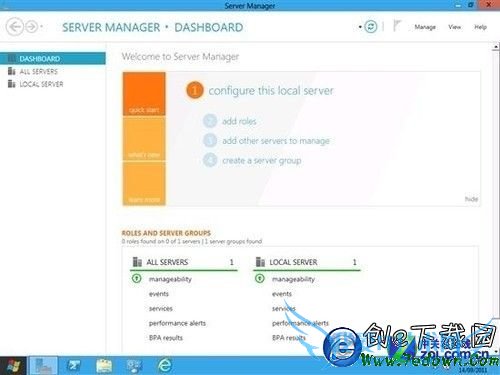The width and height of the screenshot is (500, 375).
Task: Refresh the Server Manager dashboard
Action: (x=371, y=27)
